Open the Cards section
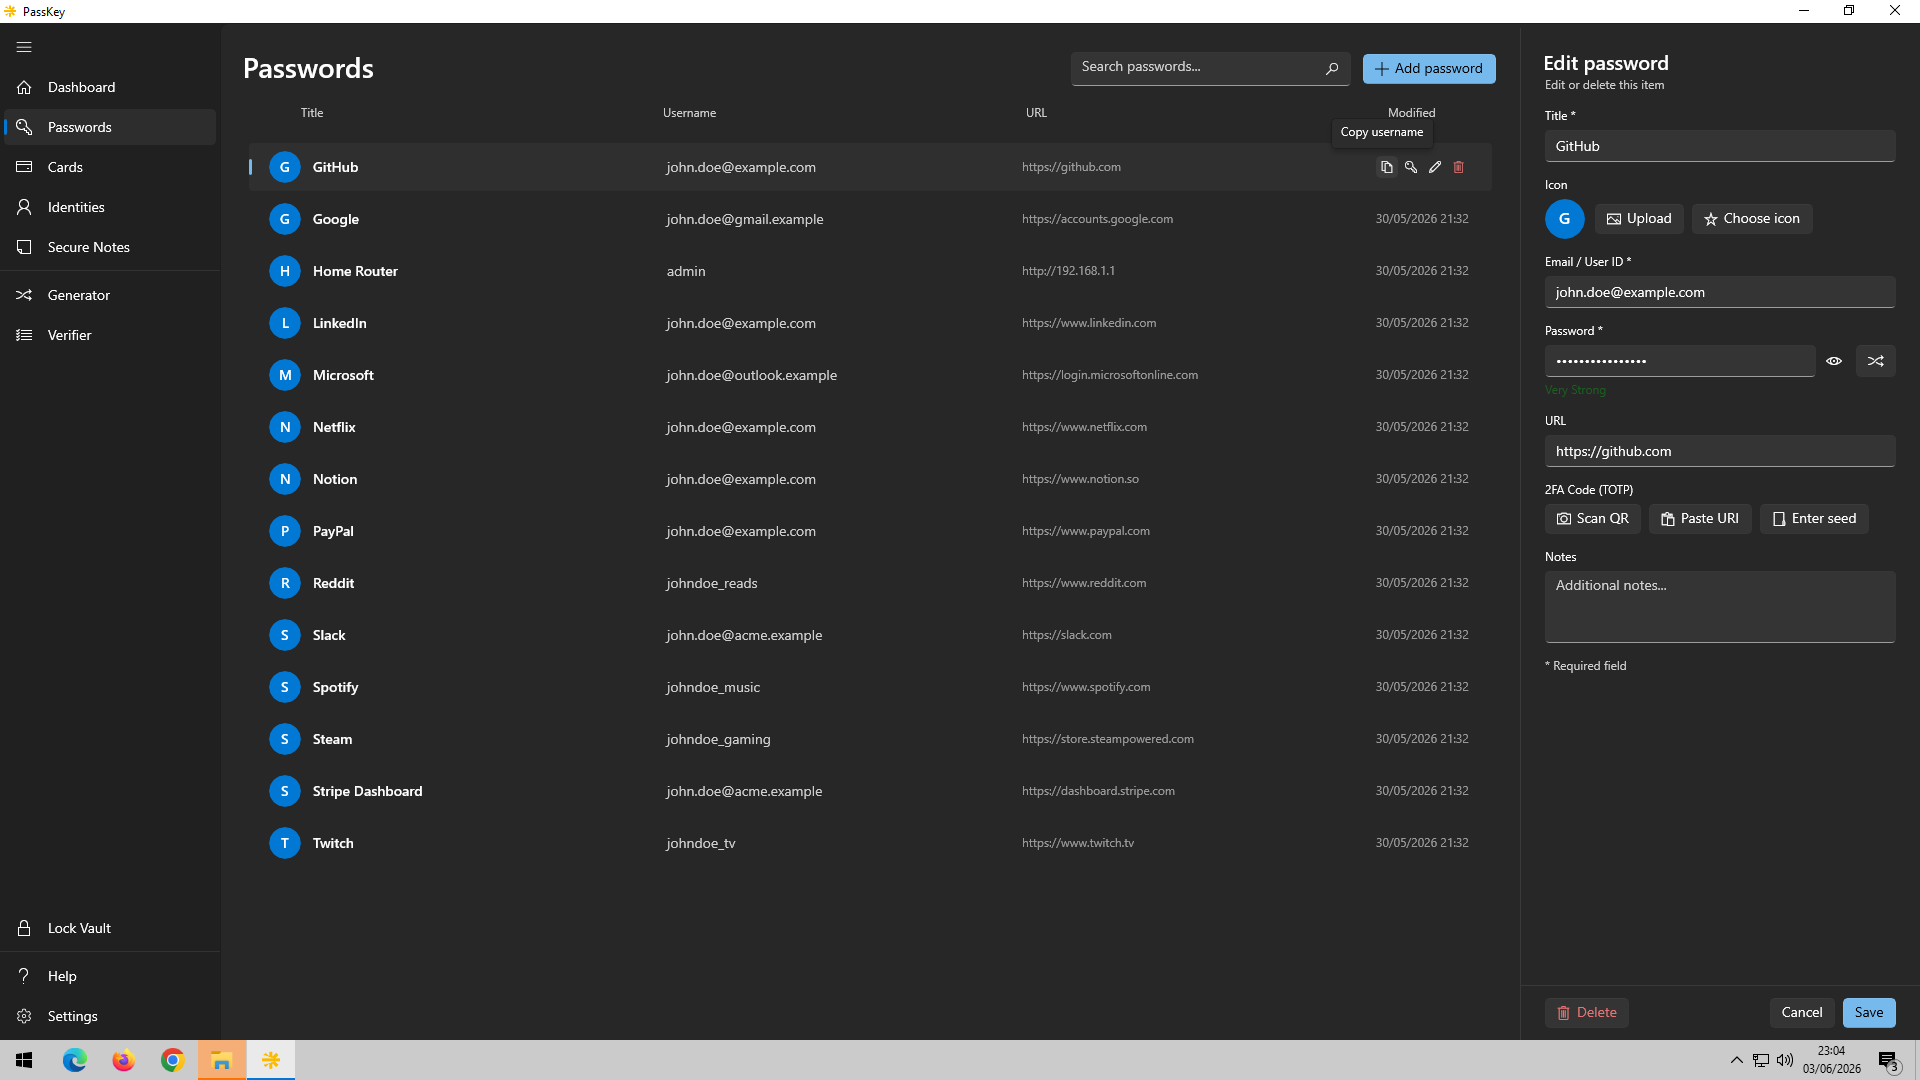 110,167
